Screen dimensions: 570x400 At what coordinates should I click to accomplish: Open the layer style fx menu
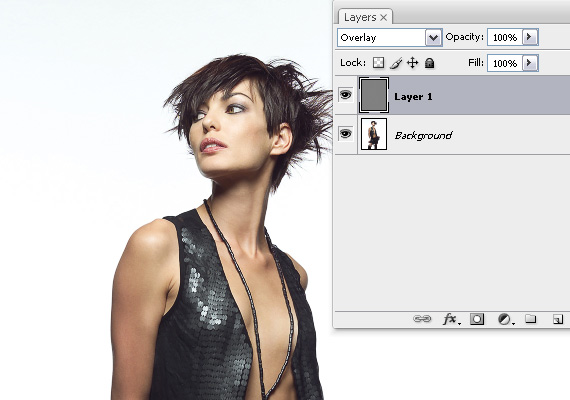[450, 319]
